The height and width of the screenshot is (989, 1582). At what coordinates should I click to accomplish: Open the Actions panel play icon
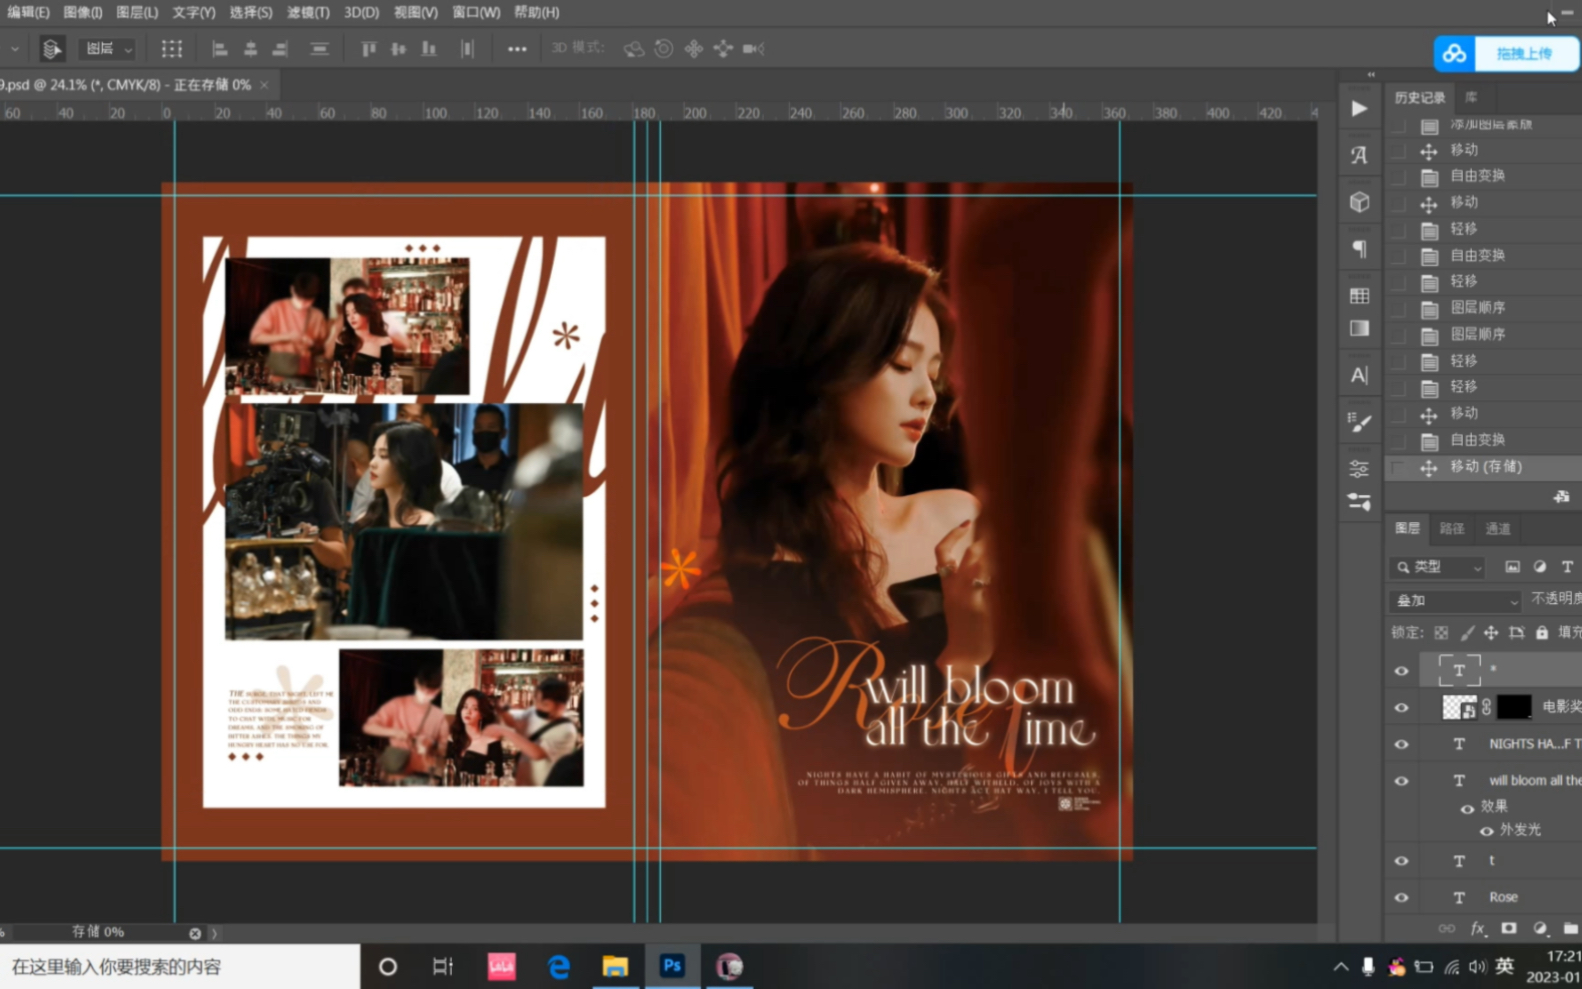tap(1359, 109)
